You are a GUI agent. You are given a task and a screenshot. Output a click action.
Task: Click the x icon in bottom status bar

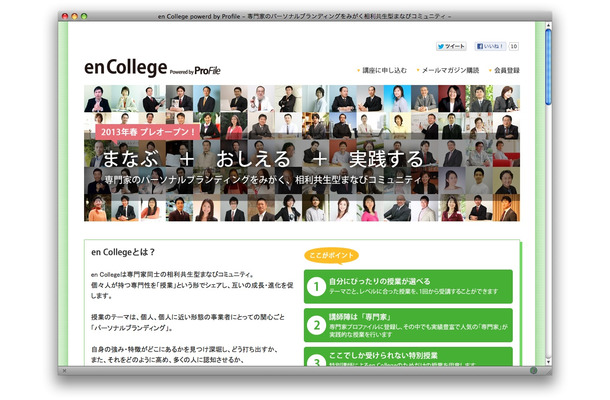[x=64, y=371]
